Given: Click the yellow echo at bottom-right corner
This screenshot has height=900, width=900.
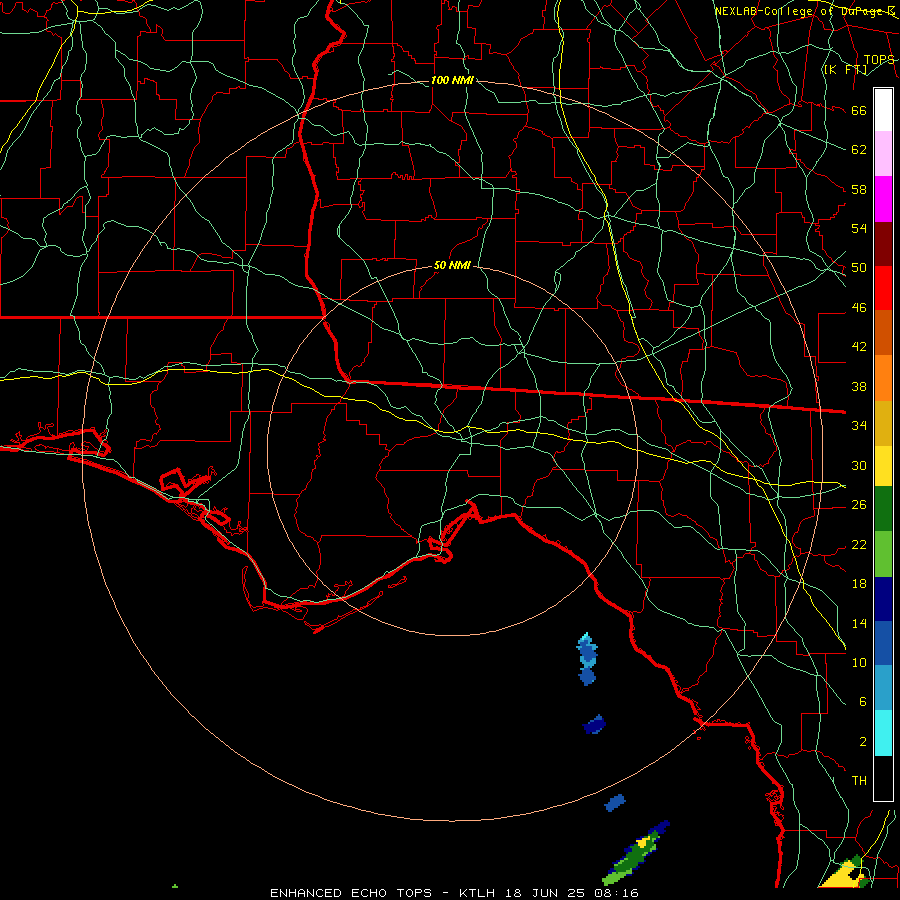Looking at the screenshot, I should pos(844,874).
